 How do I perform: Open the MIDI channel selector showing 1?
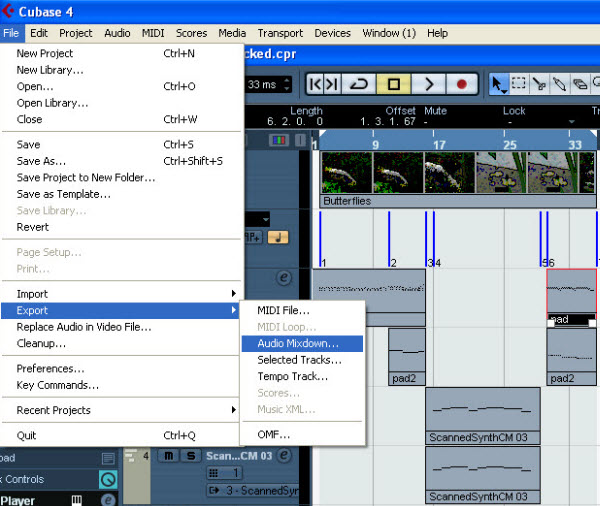point(223,473)
